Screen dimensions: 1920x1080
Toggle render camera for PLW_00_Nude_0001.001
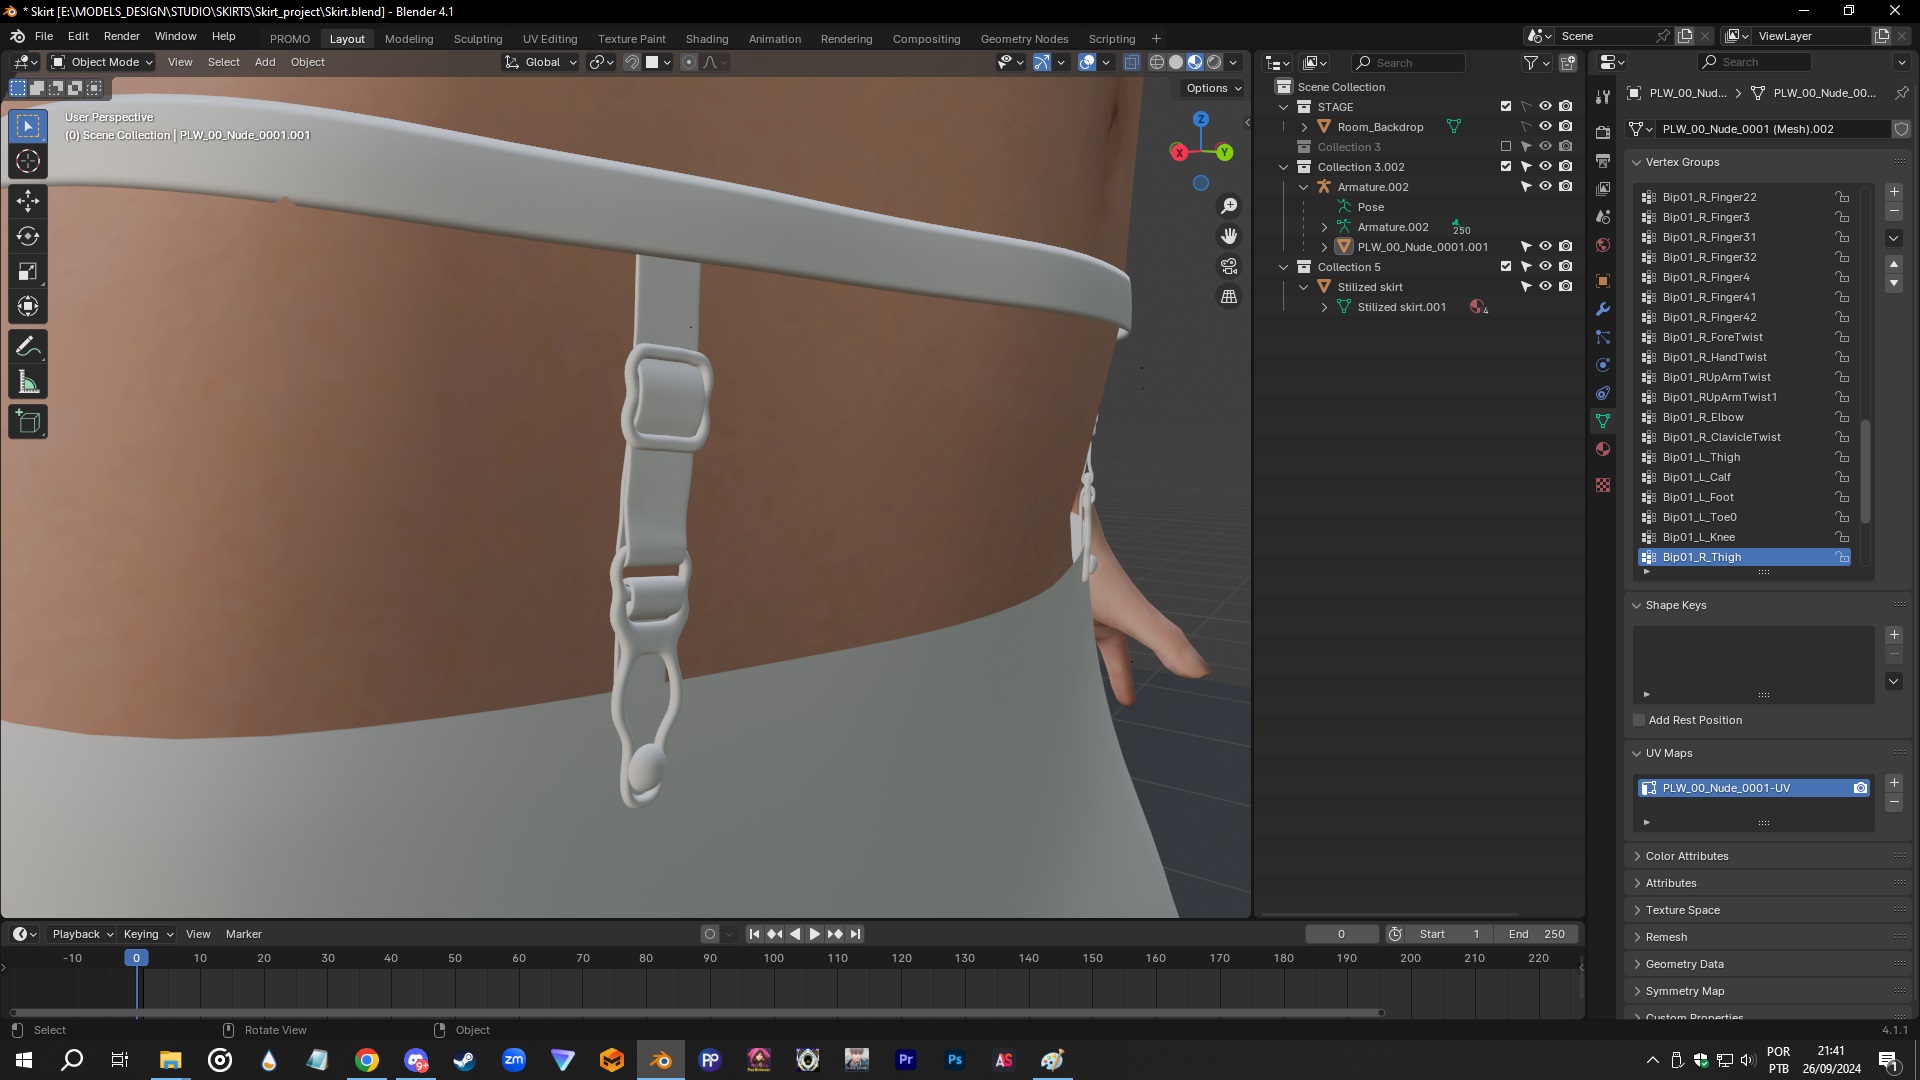[x=1566, y=246]
